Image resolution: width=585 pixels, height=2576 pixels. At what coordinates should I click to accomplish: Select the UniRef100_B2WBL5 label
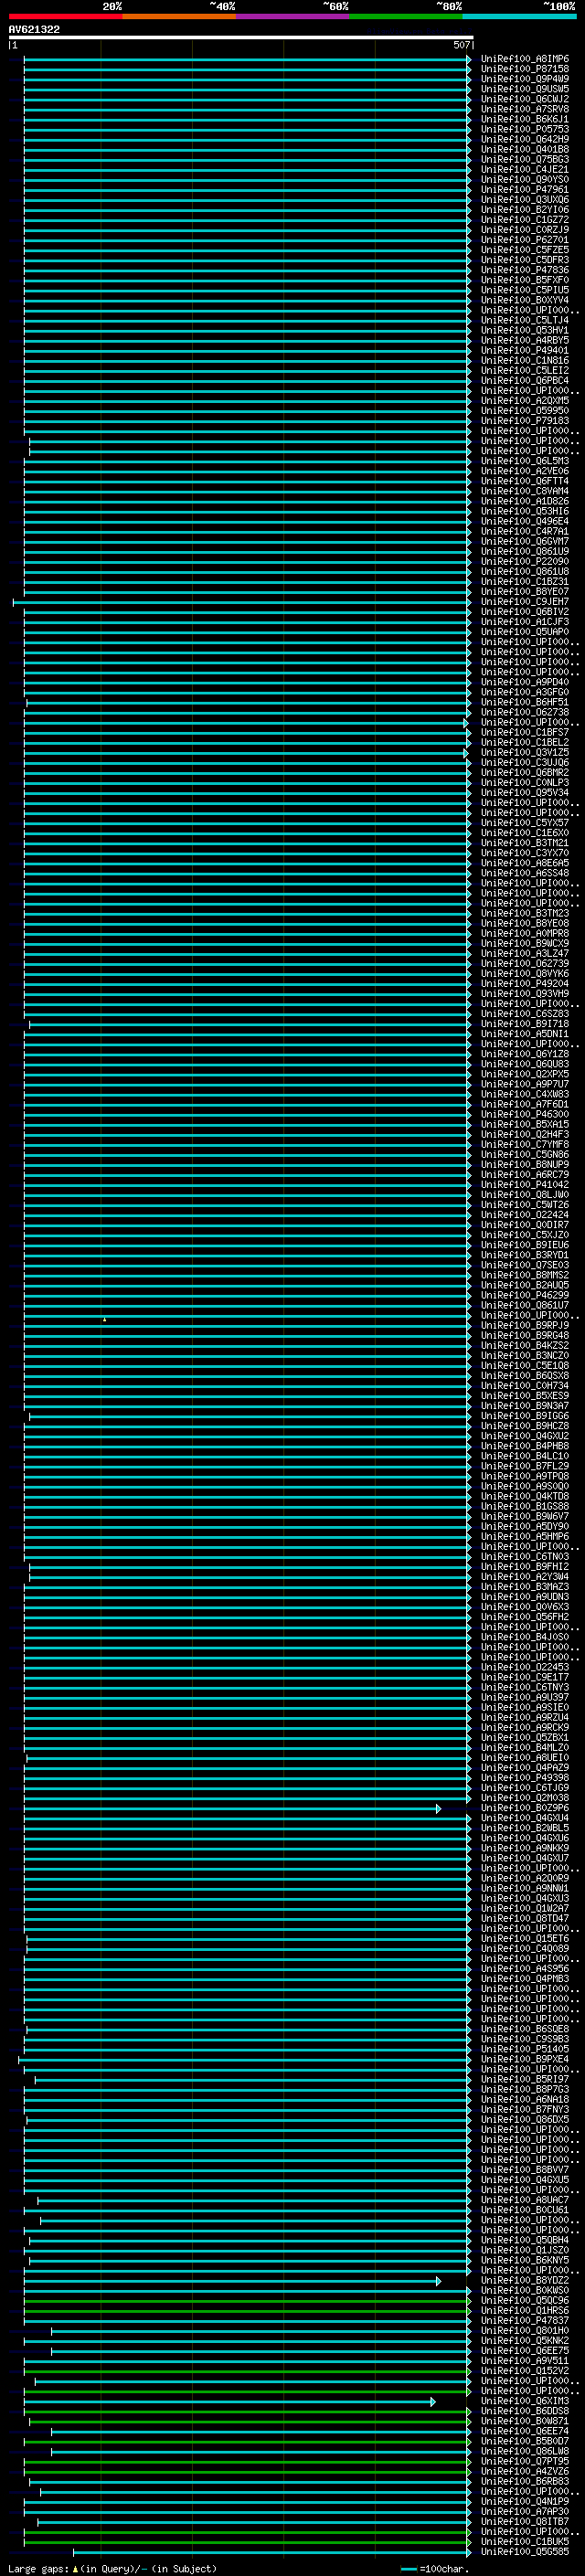point(525,1828)
